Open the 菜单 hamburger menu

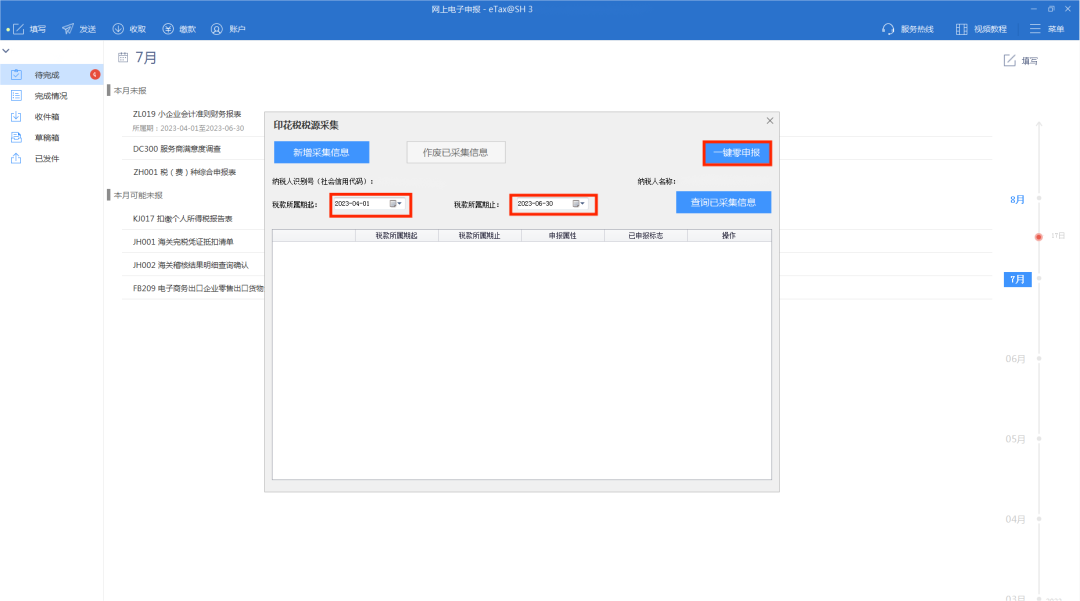(x=1035, y=29)
